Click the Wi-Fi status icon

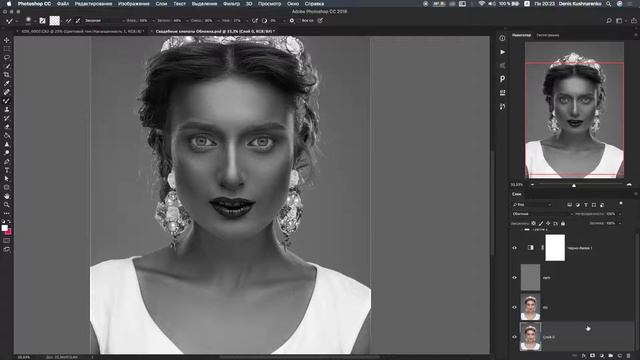[482, 4]
